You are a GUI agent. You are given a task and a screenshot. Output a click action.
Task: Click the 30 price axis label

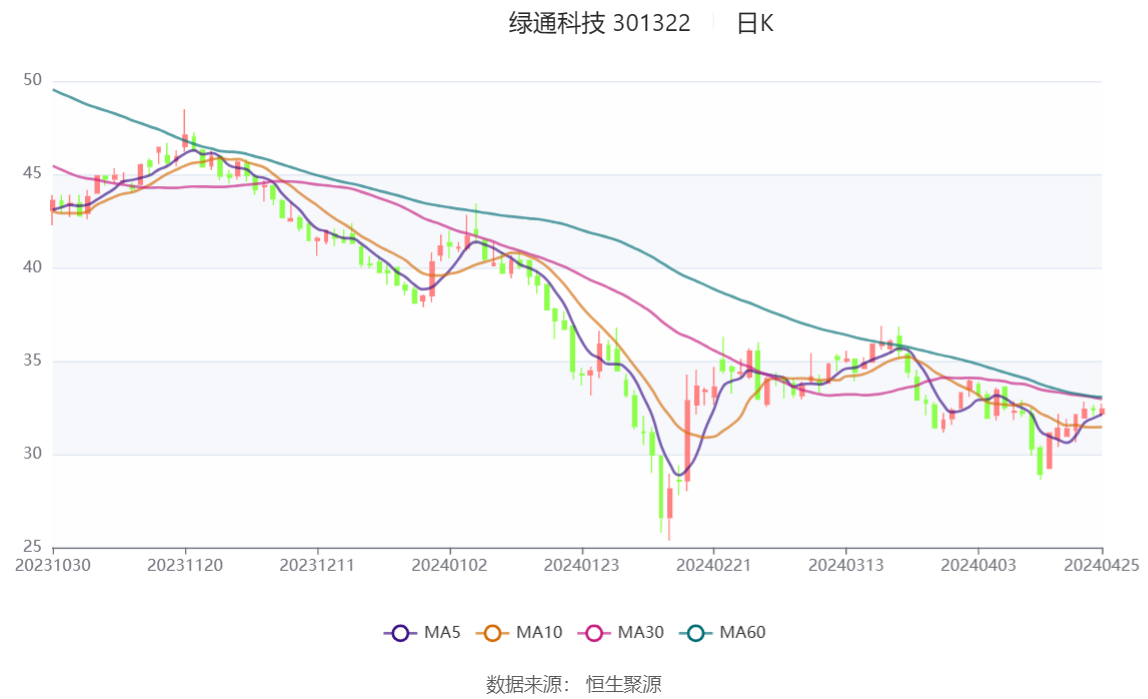32,454
